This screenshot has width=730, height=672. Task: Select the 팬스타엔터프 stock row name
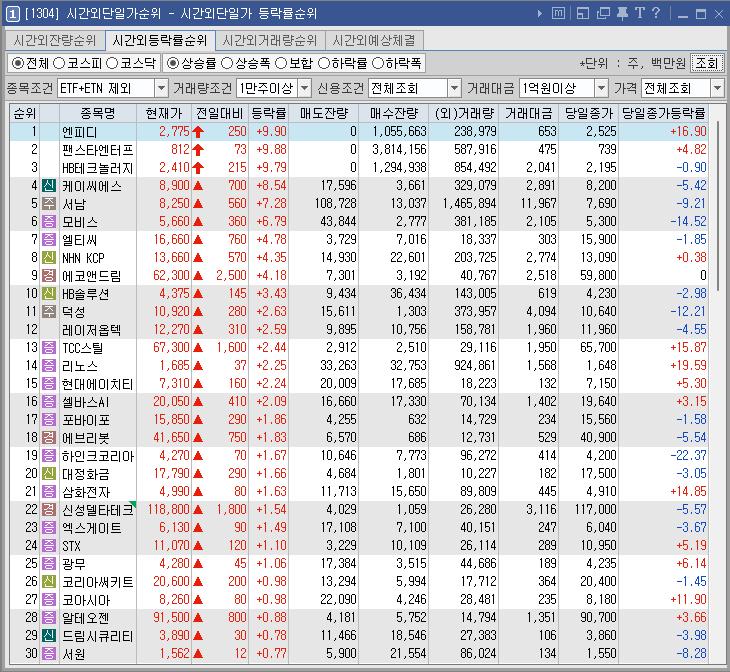(x=98, y=150)
